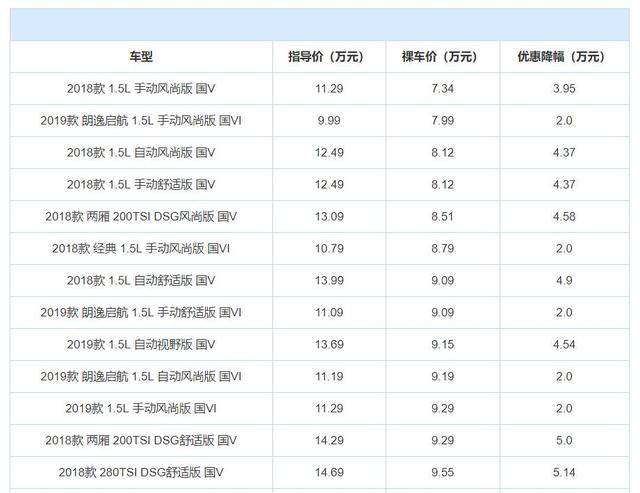Click the guide price value 9.99

tap(329, 121)
